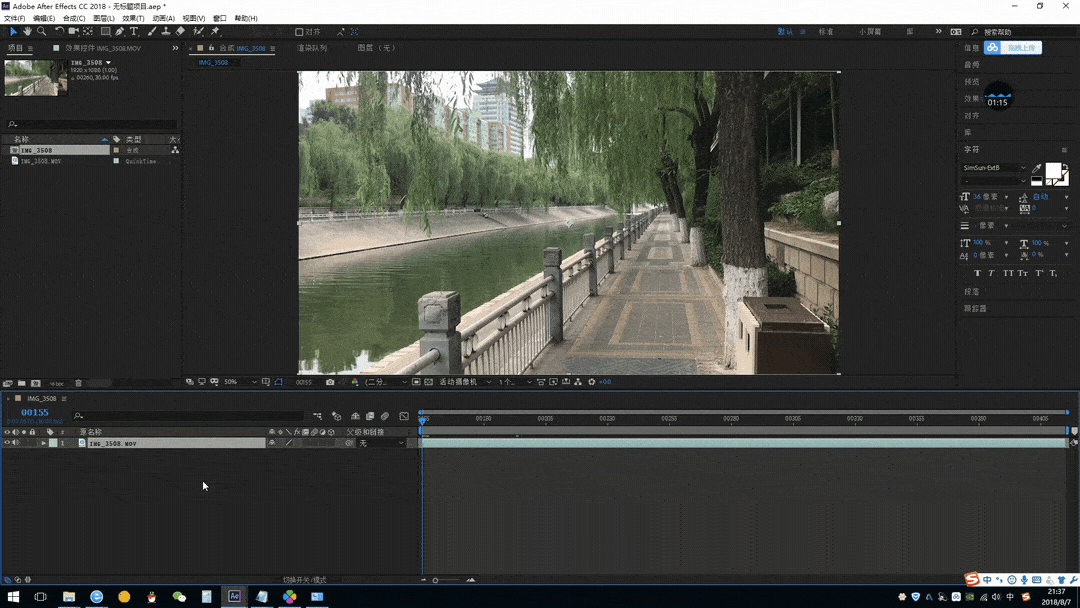The image size is (1080, 608).
Task: Select the Eraser tool
Action: pos(180,32)
